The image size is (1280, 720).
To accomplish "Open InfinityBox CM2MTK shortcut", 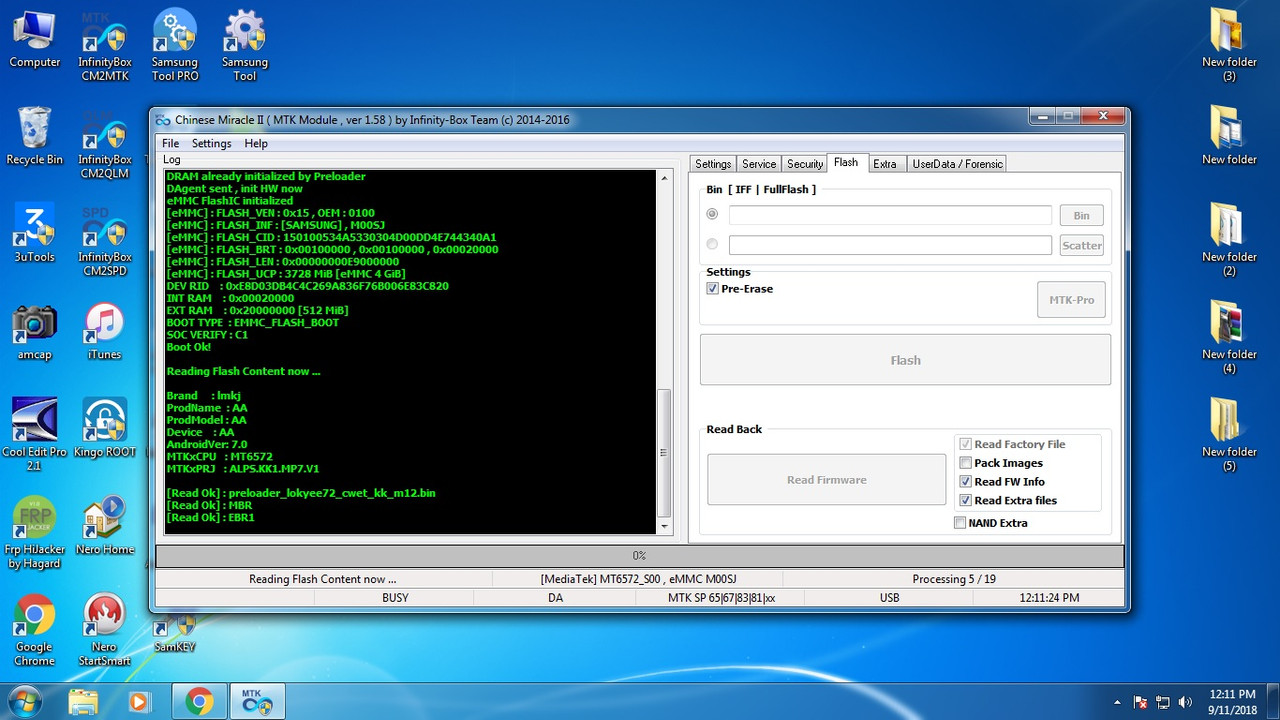I will coord(104,47).
